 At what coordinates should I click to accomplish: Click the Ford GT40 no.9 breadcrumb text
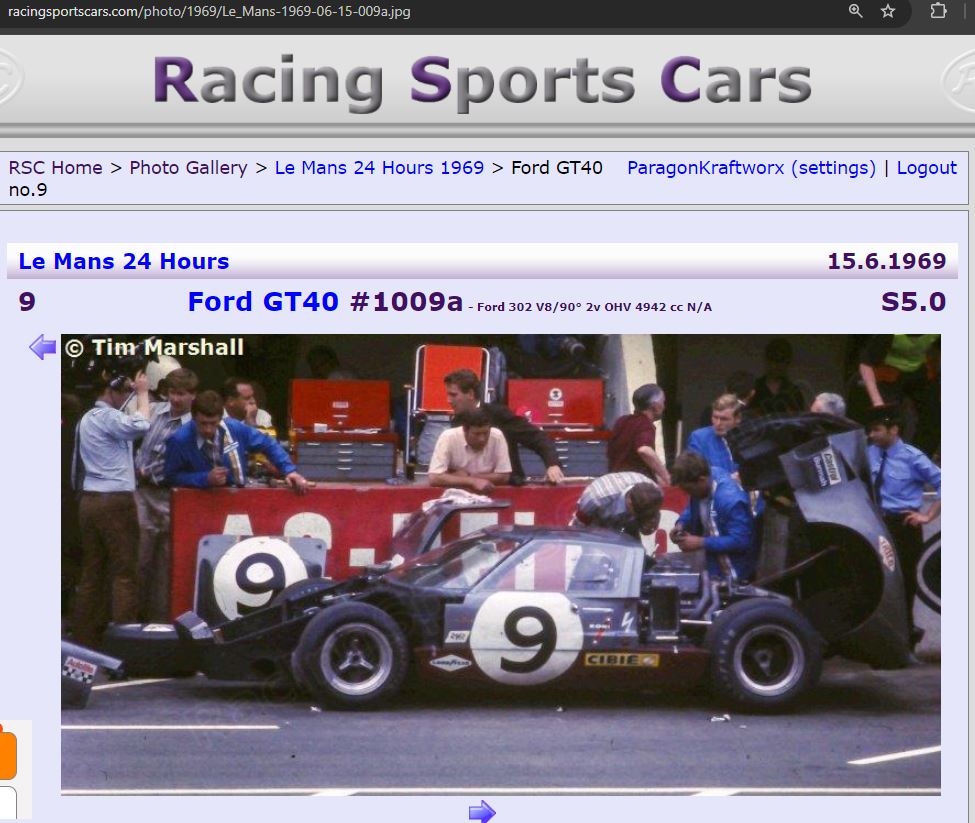tap(305, 178)
